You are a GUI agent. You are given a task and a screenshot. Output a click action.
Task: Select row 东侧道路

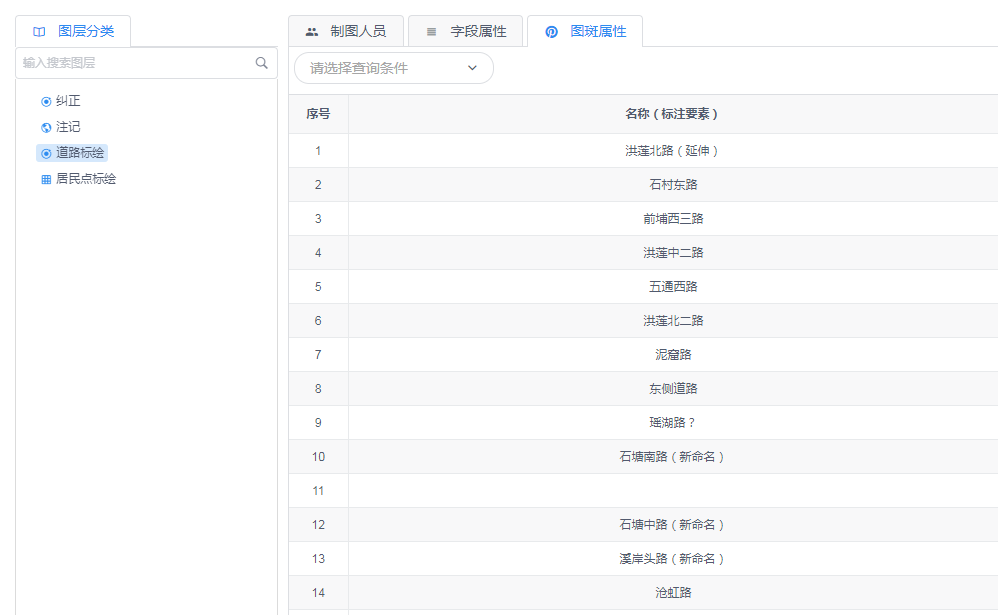pyautogui.click(x=643, y=389)
